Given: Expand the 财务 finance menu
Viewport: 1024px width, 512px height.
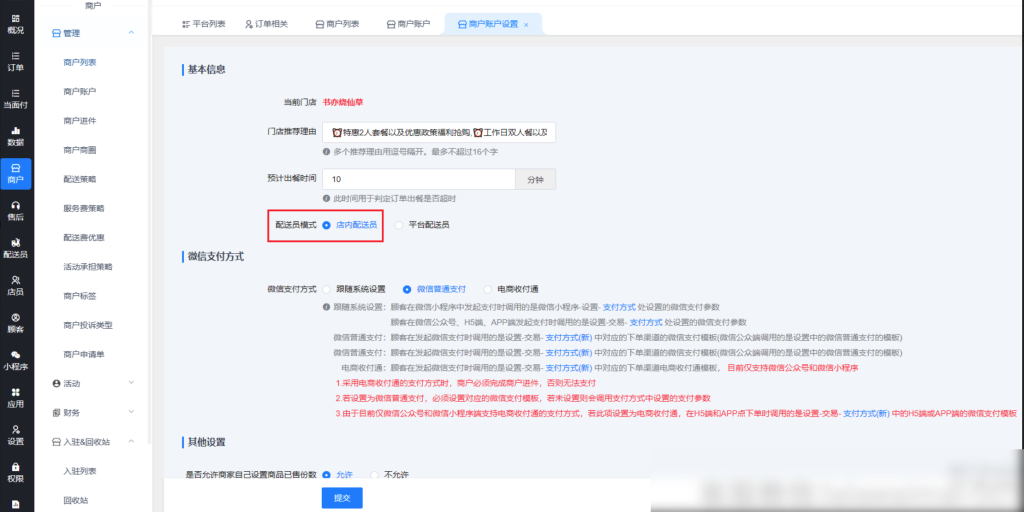Looking at the screenshot, I should click(x=131, y=412).
